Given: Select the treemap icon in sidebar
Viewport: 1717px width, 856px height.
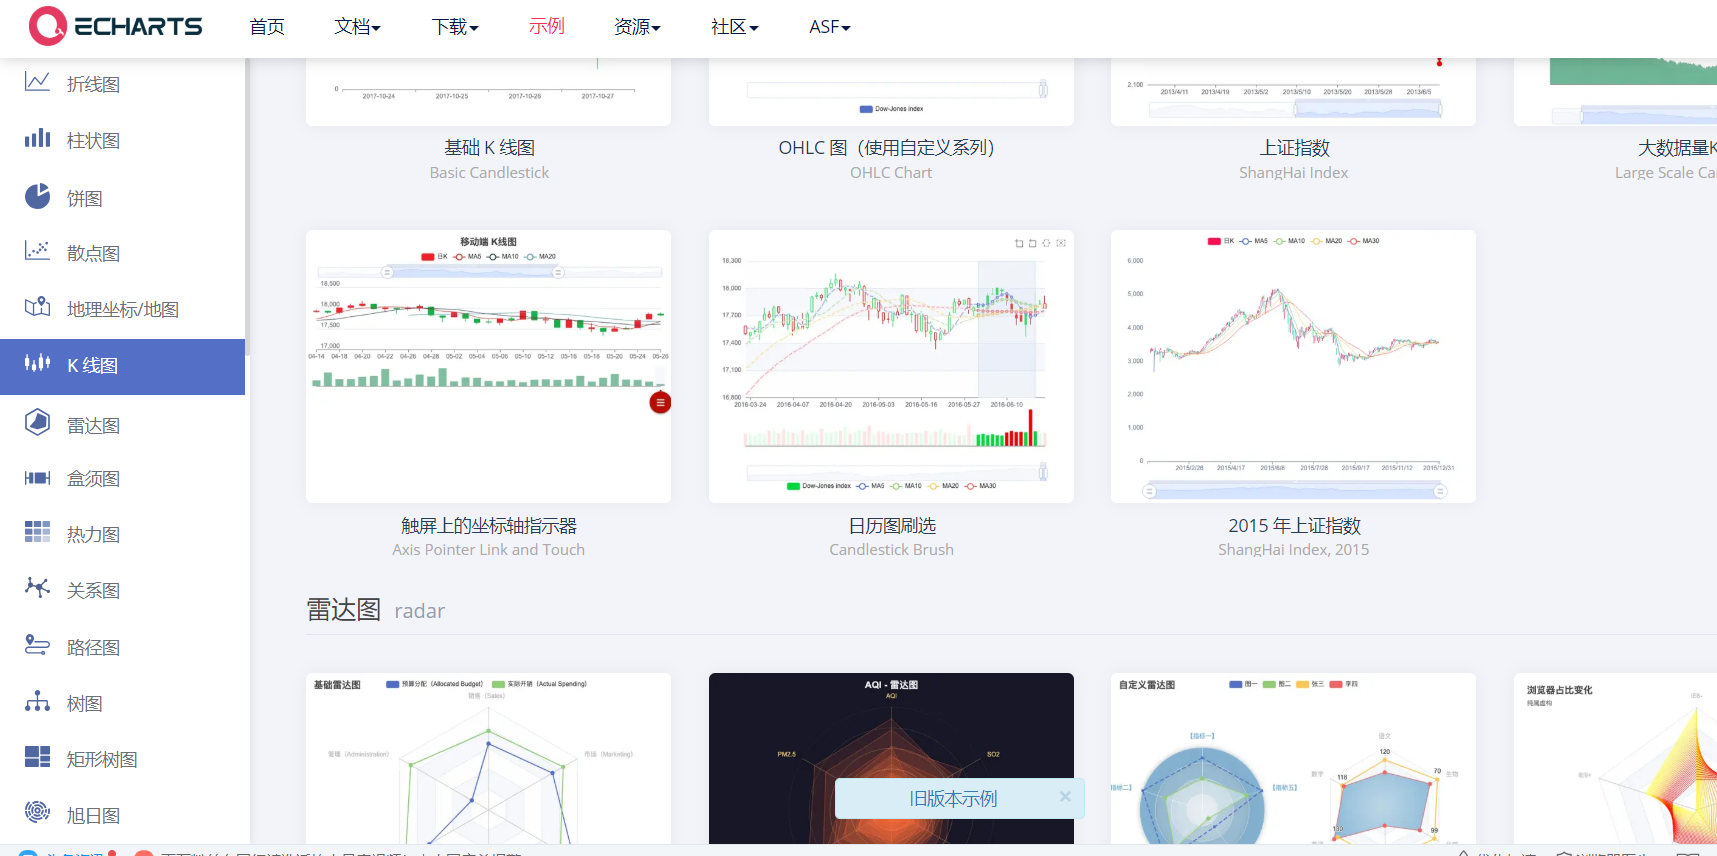Looking at the screenshot, I should tap(37, 757).
